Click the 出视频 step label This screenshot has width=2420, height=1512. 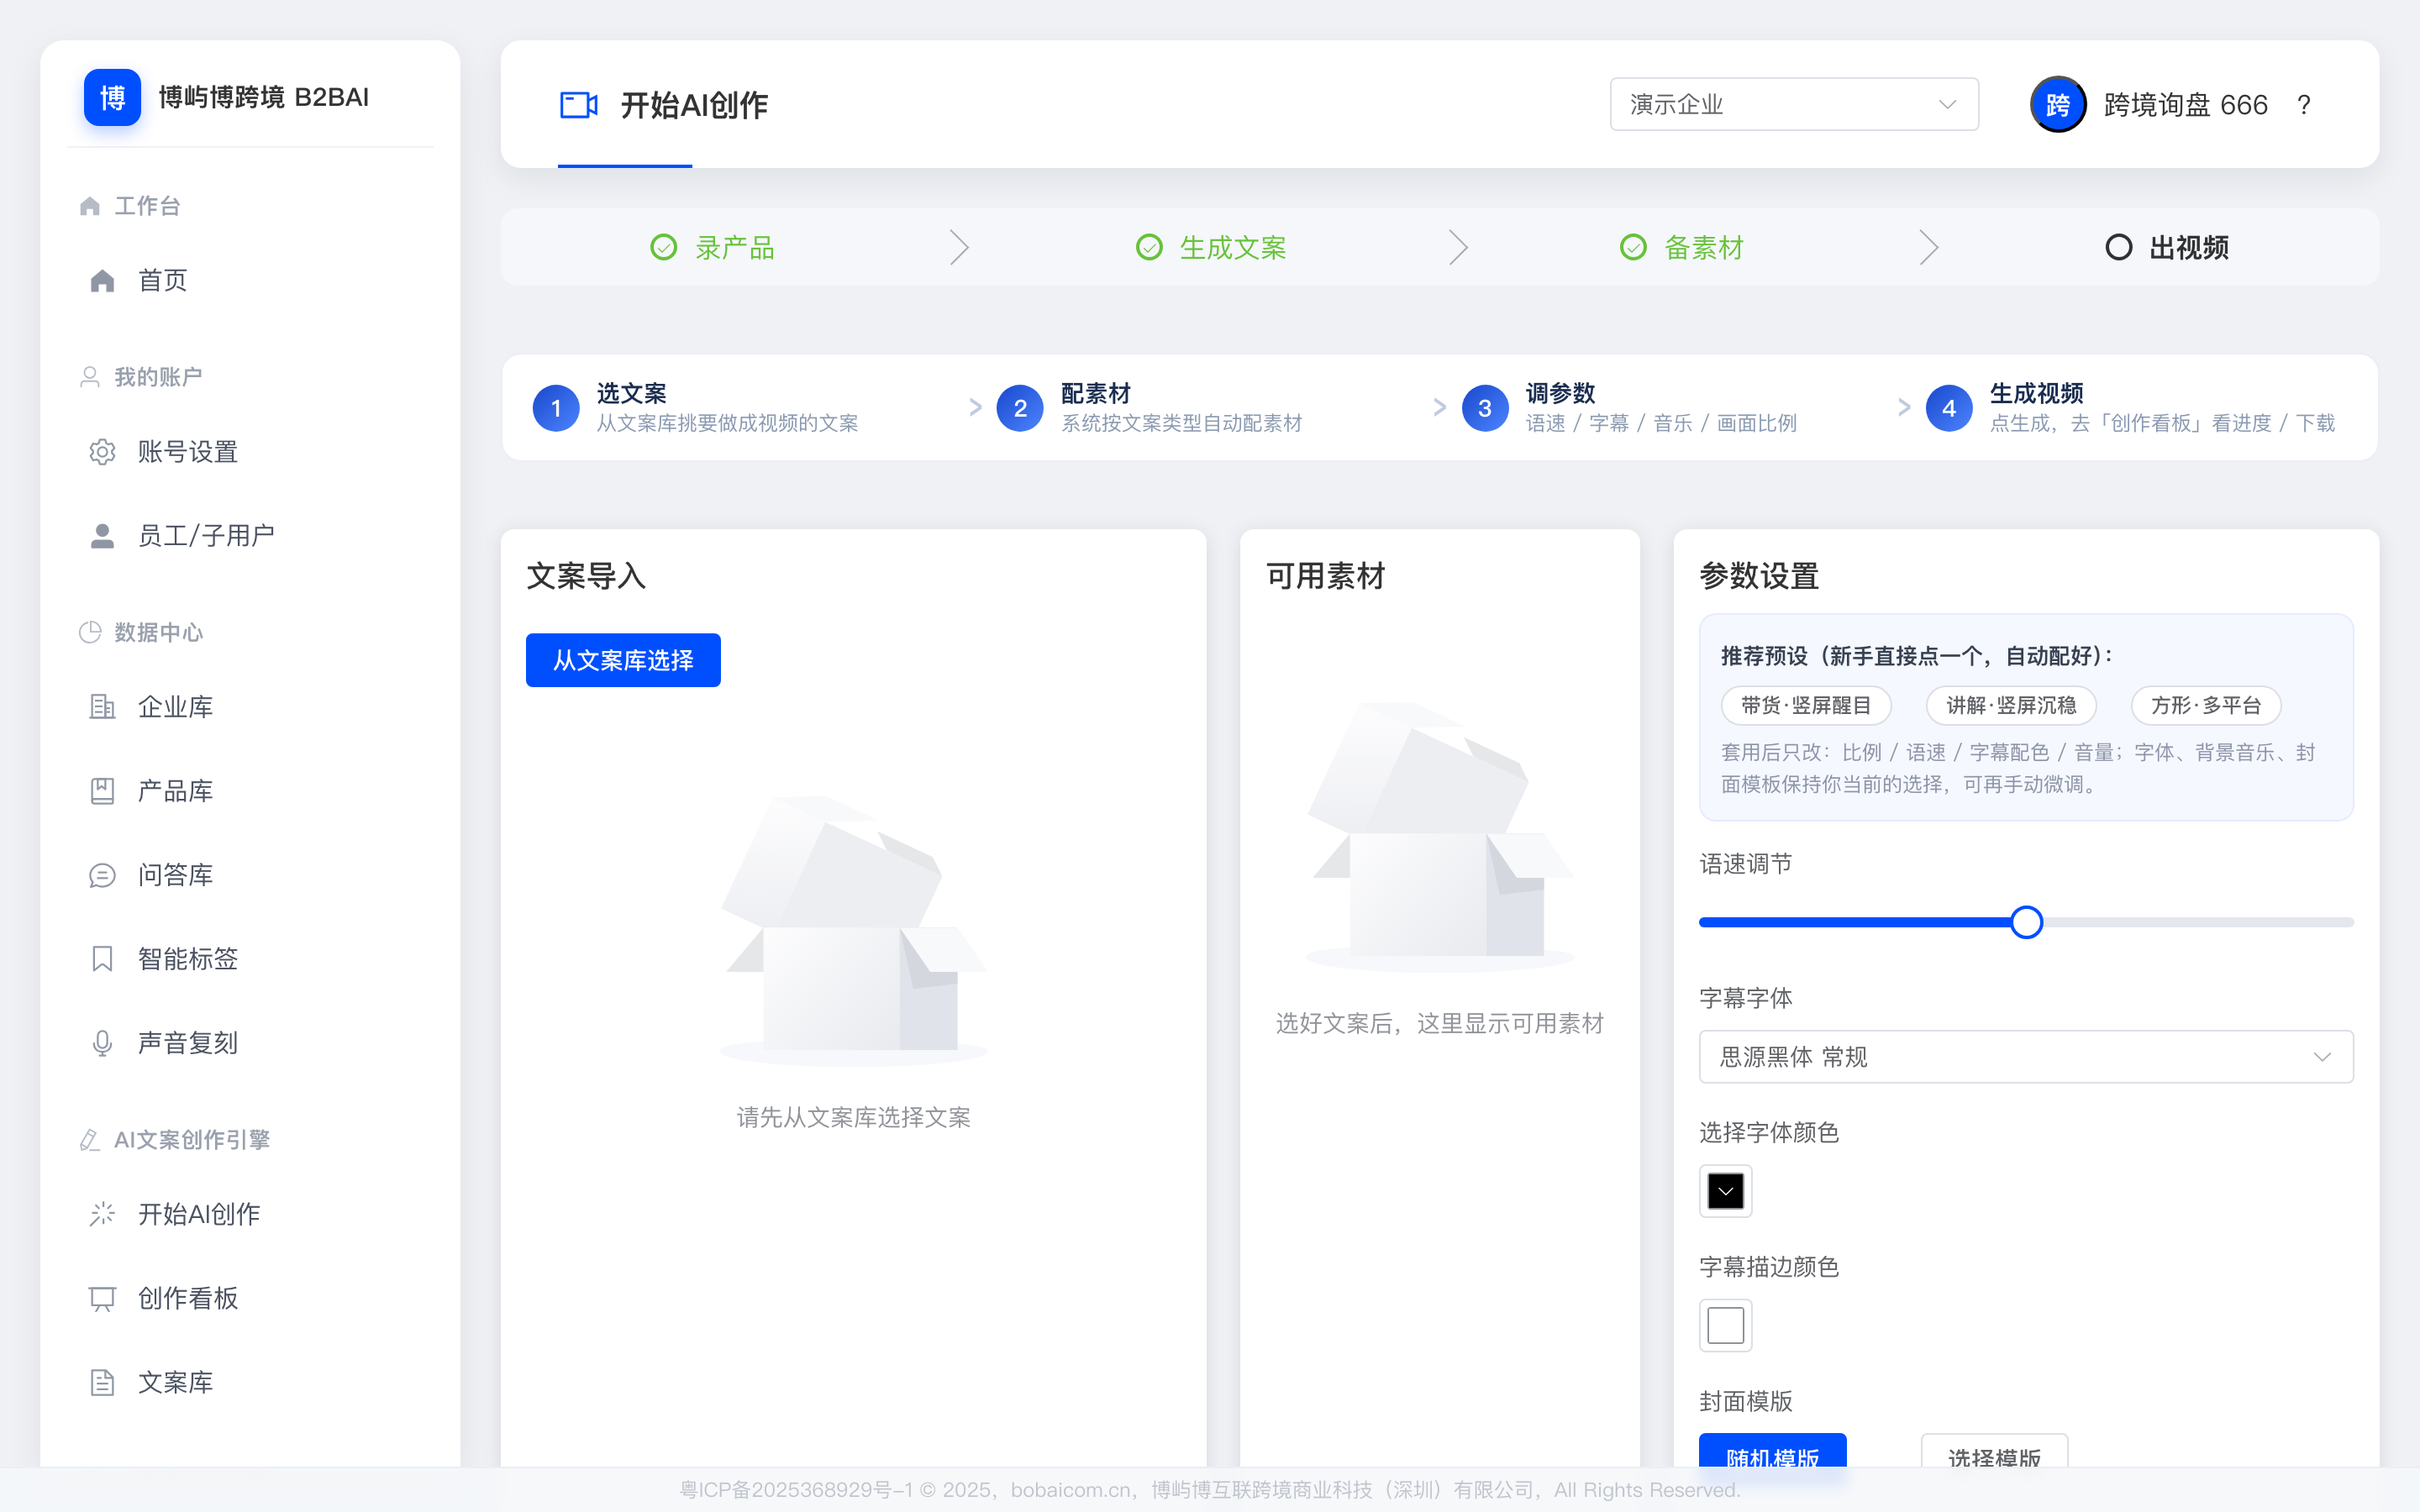coord(2189,247)
